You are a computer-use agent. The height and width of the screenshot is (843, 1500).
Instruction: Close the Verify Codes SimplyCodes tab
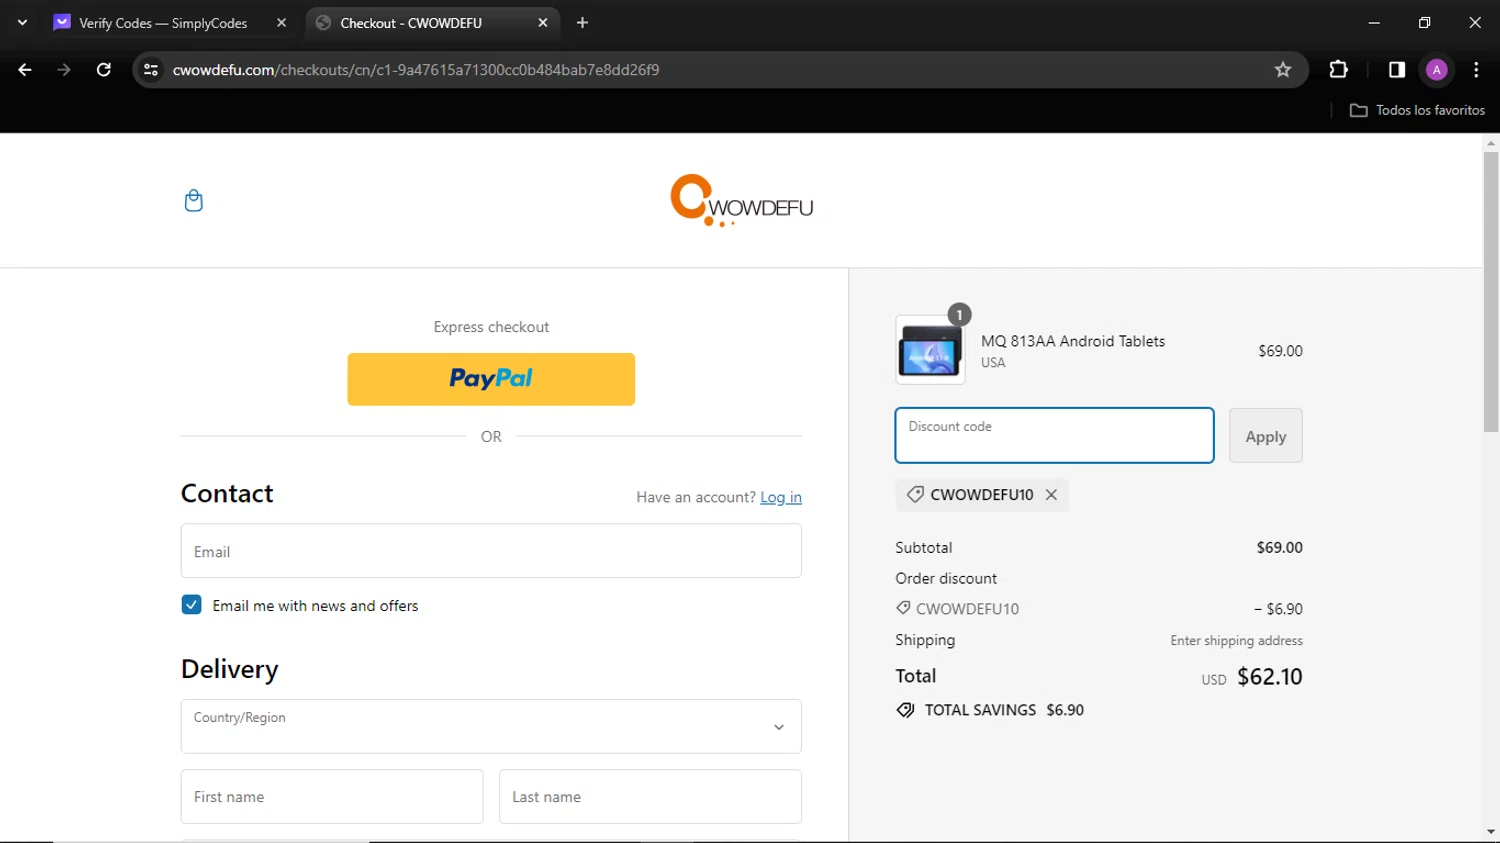coord(281,22)
